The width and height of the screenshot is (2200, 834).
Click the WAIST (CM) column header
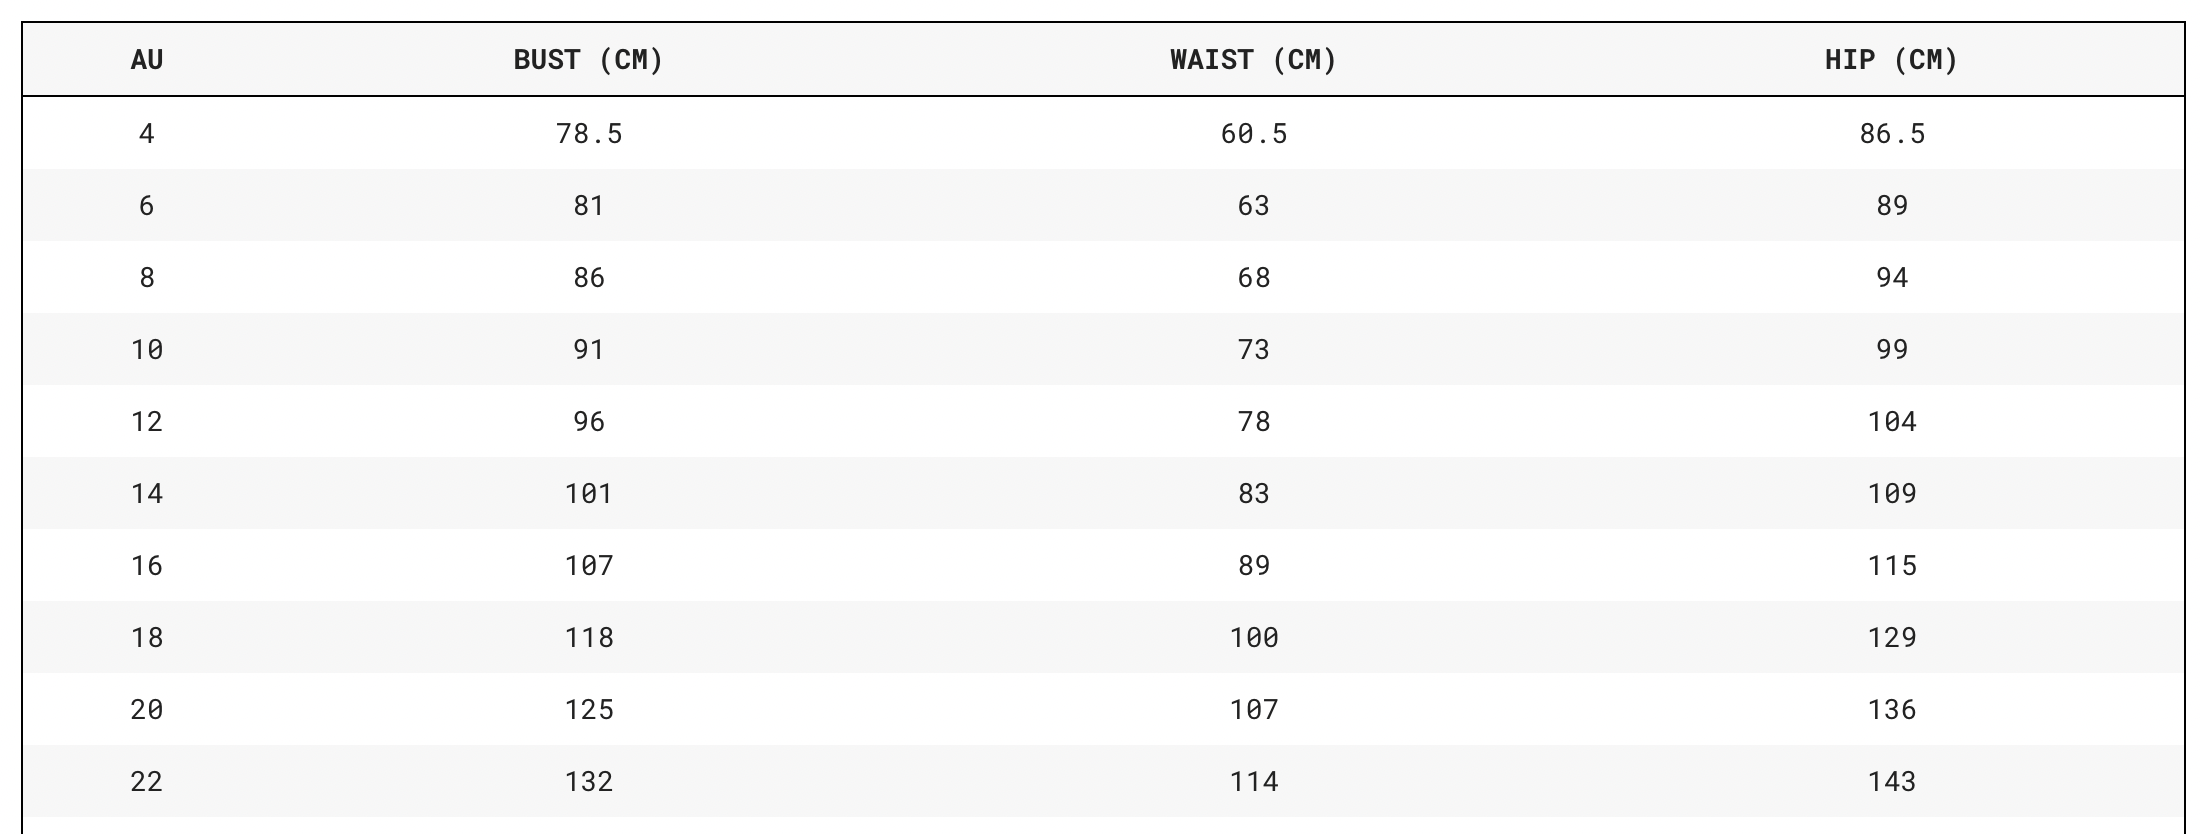(1253, 60)
